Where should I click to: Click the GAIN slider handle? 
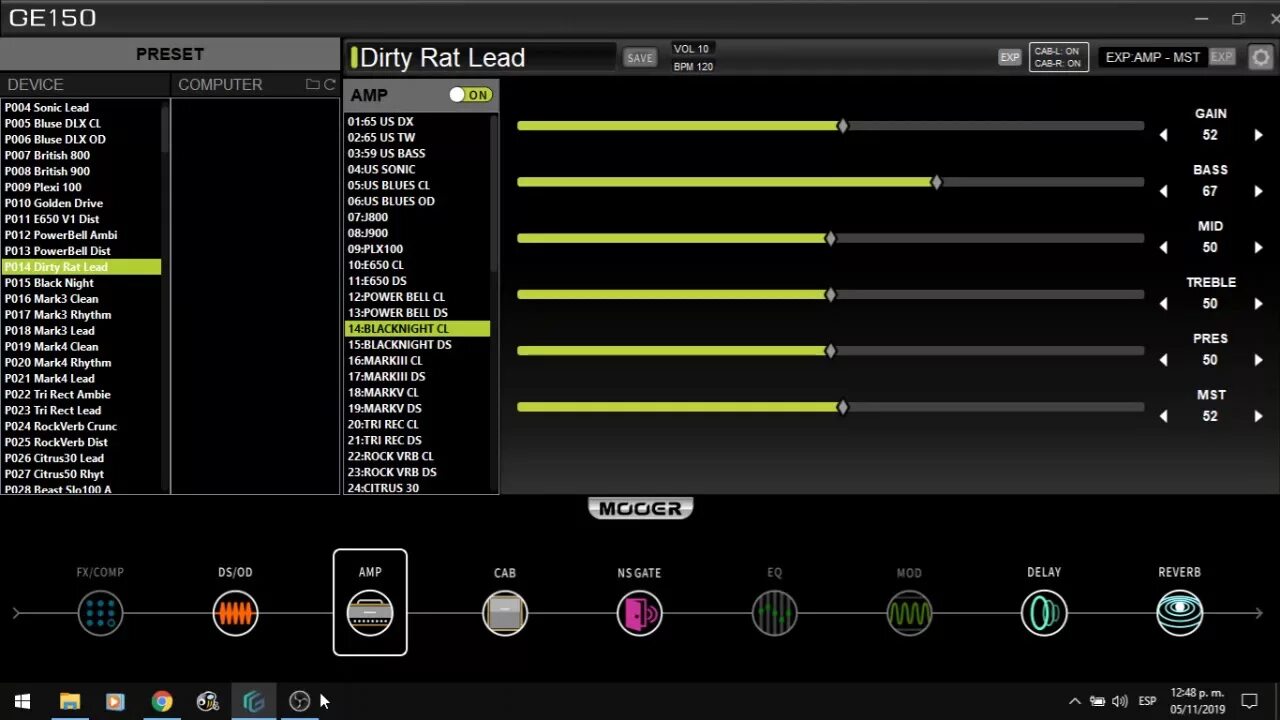(843, 126)
